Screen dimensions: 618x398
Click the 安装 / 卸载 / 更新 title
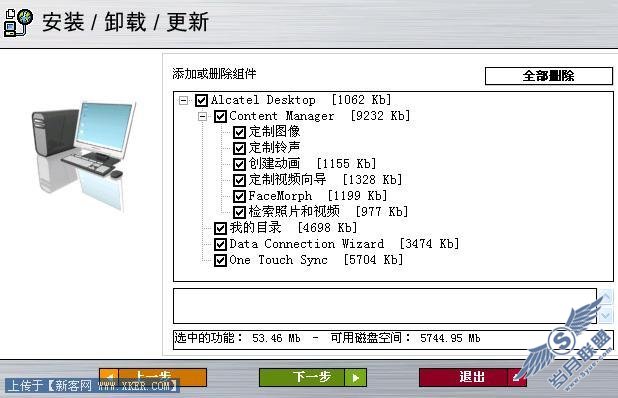click(125, 22)
